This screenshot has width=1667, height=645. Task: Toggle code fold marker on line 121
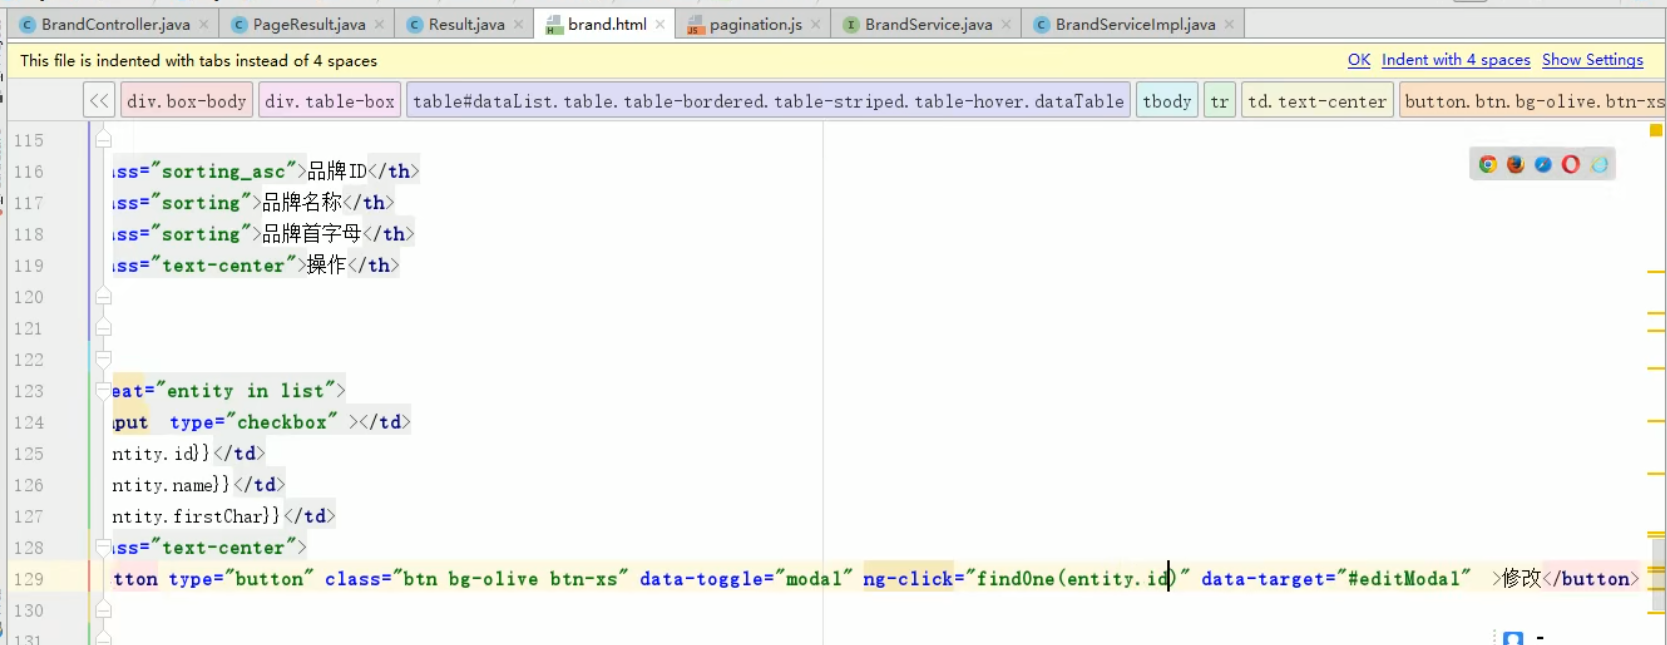(x=103, y=328)
